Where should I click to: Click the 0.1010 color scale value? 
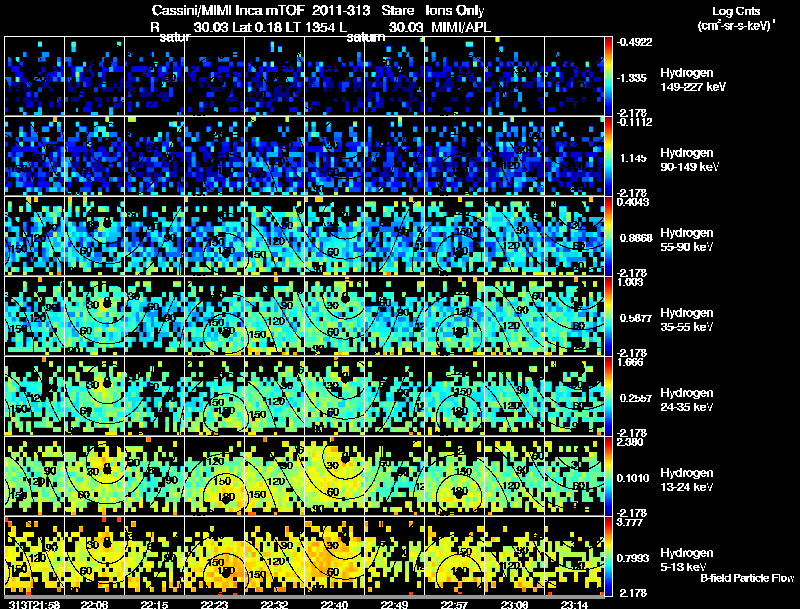[x=633, y=478]
